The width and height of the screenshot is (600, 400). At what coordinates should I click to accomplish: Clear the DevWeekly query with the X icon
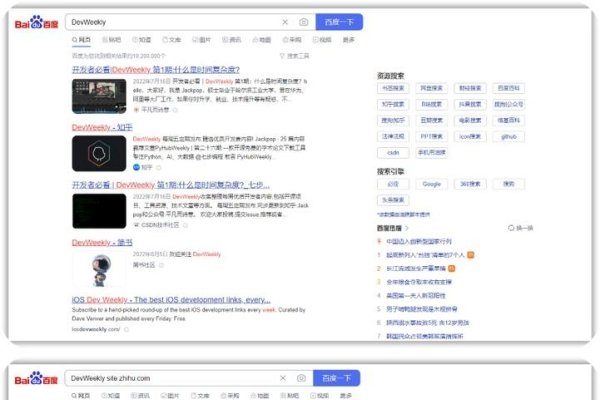click(285, 22)
